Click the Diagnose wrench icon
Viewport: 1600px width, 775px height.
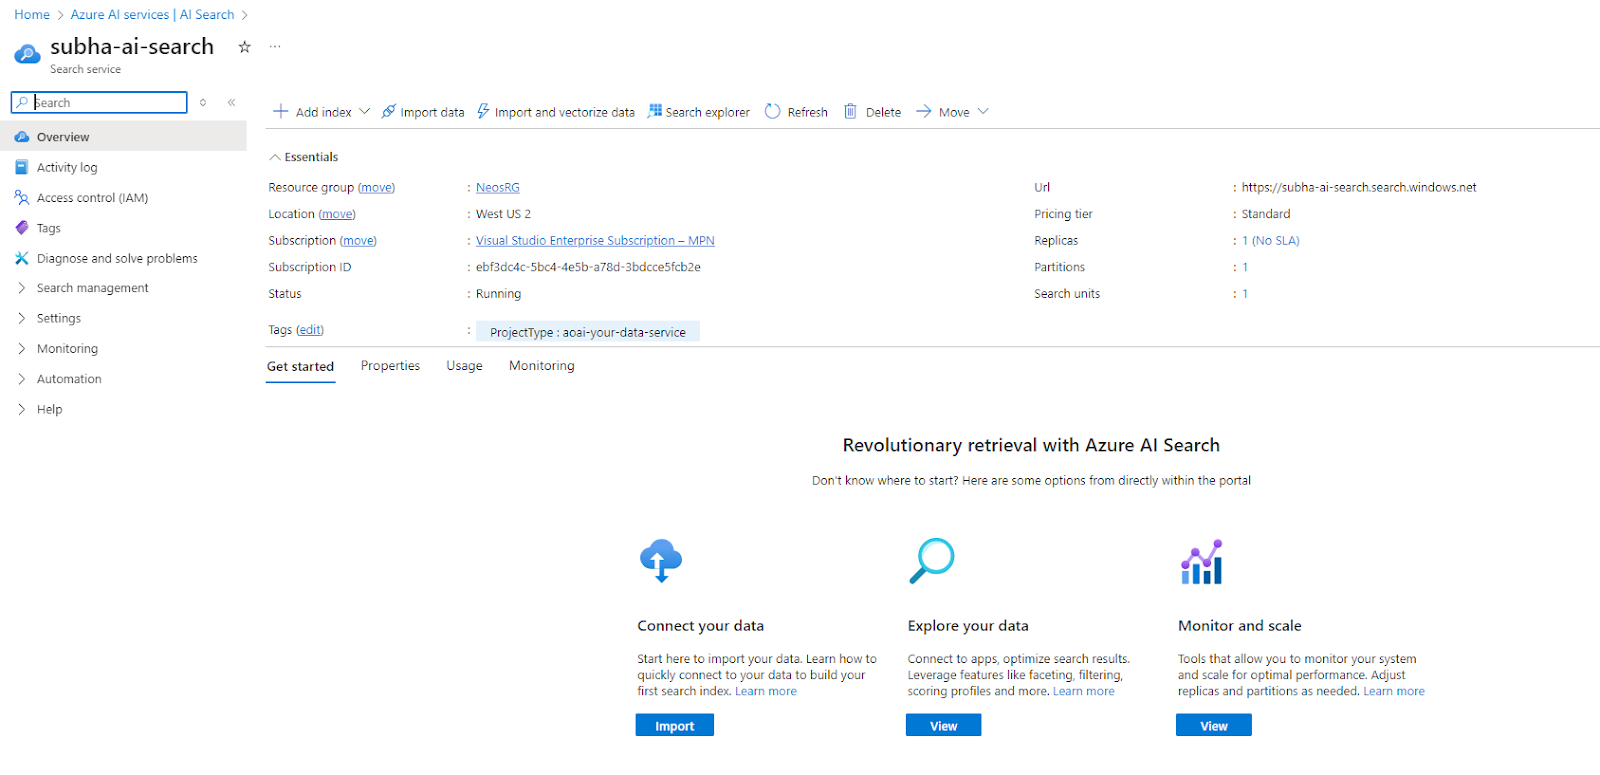pos(22,258)
